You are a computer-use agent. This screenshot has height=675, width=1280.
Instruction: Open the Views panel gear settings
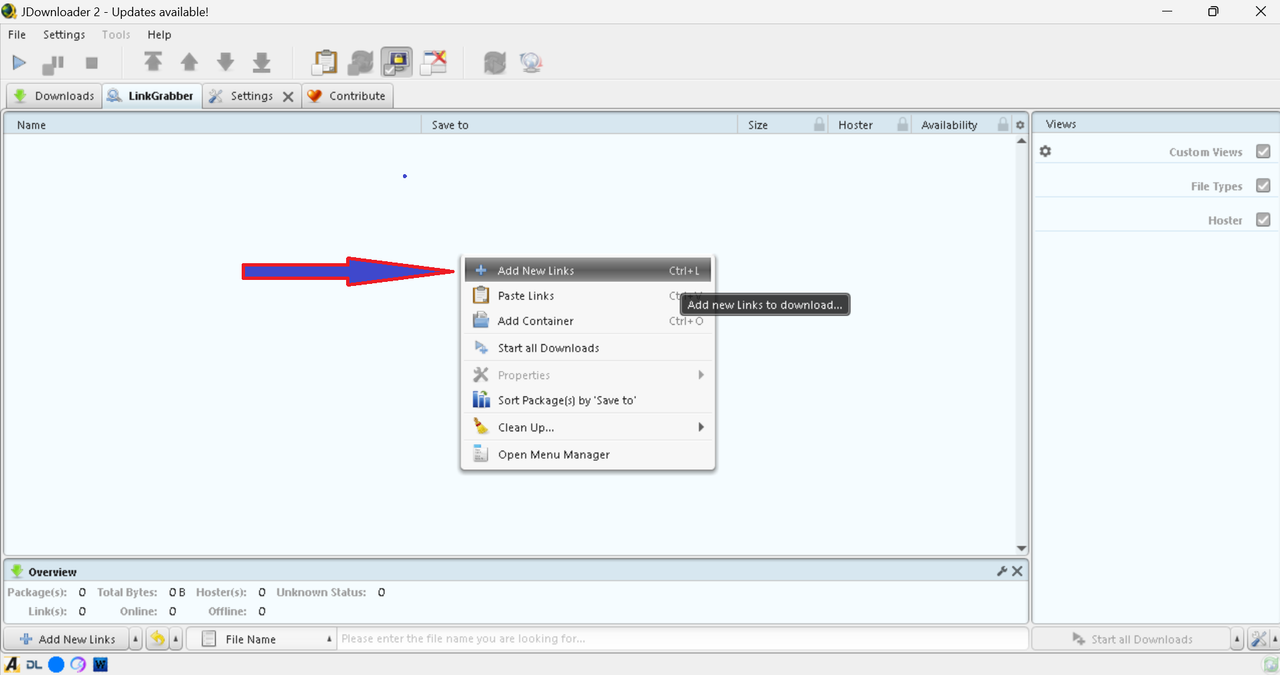[x=1046, y=152]
